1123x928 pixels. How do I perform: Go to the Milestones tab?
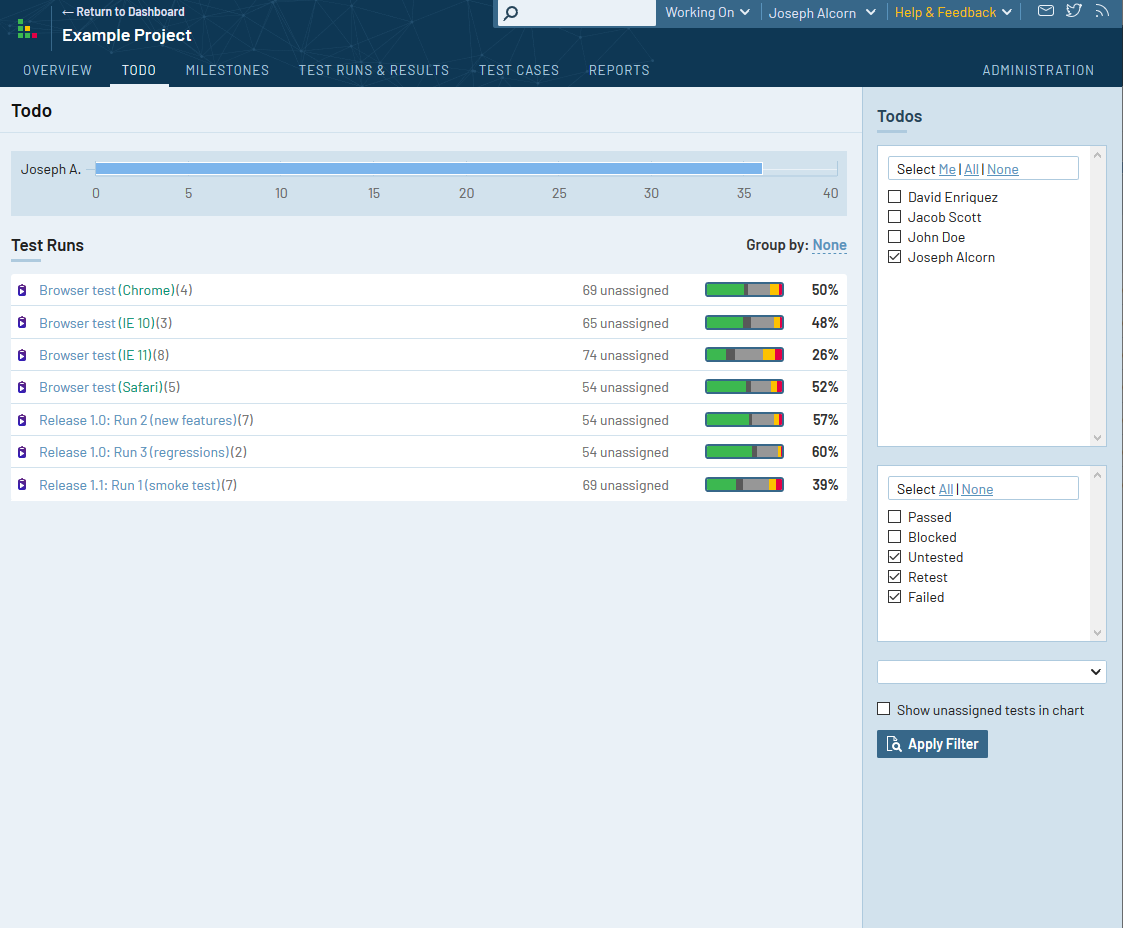point(228,70)
